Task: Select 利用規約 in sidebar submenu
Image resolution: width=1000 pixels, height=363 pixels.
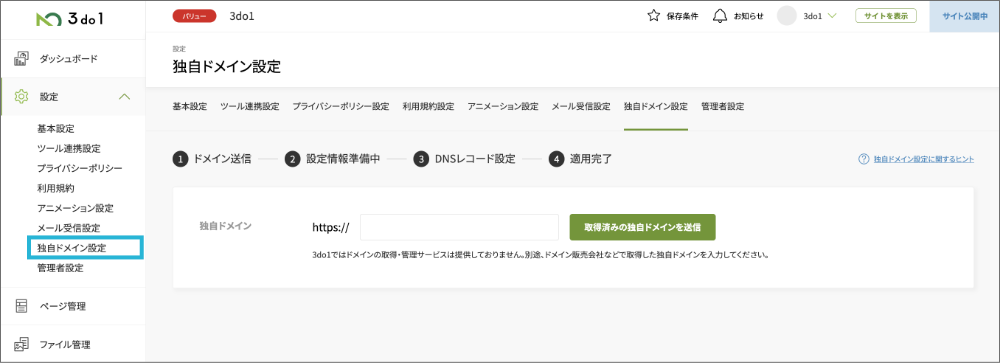Action: [56, 188]
